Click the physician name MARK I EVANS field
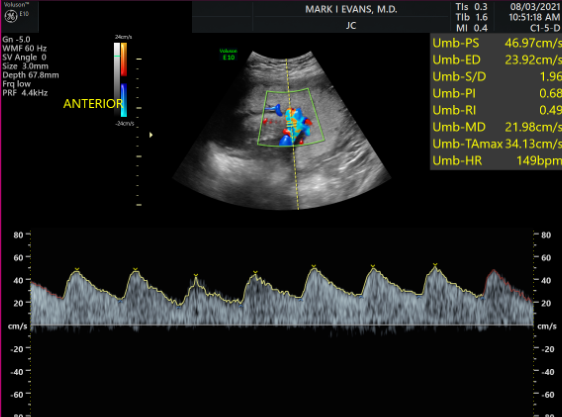 pos(351,9)
